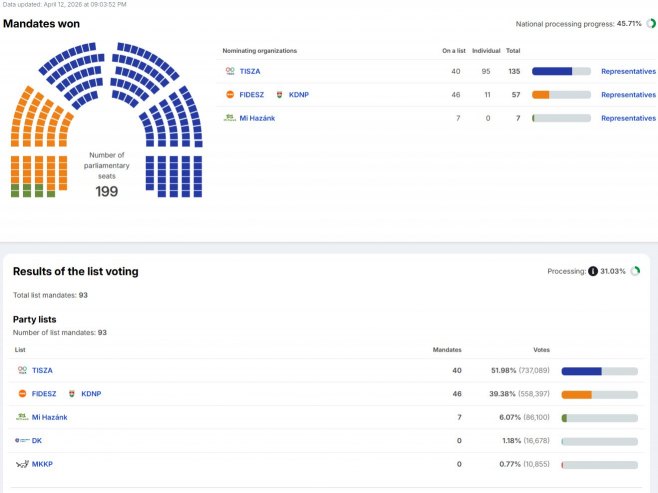Image resolution: width=658 pixels, height=493 pixels.
Task: Click the TISZA logo in Party lists
Action: tap(22, 370)
